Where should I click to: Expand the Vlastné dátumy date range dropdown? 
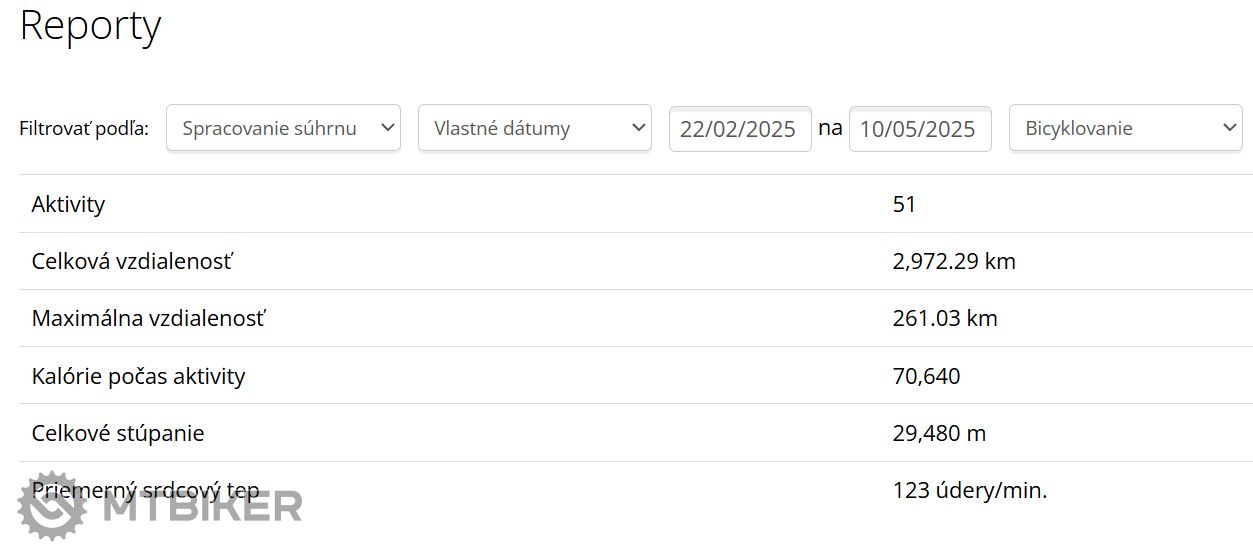coord(535,128)
